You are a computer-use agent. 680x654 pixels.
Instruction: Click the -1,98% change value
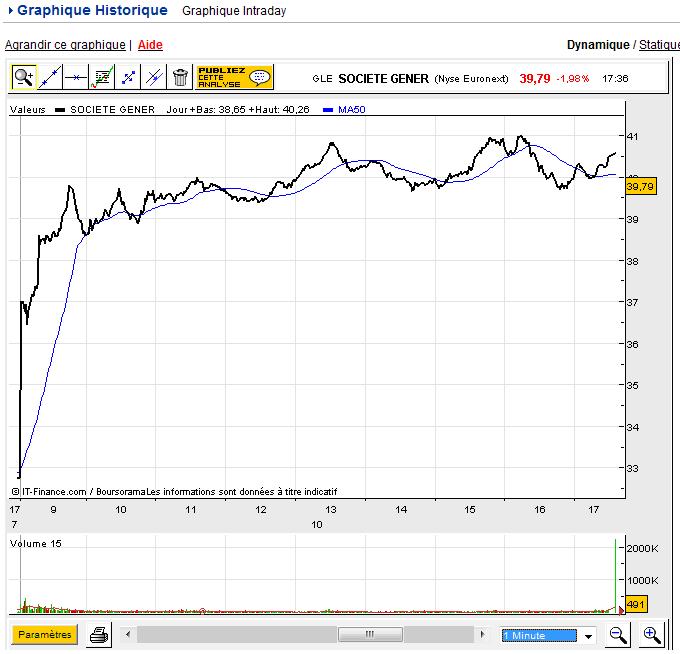click(572, 78)
